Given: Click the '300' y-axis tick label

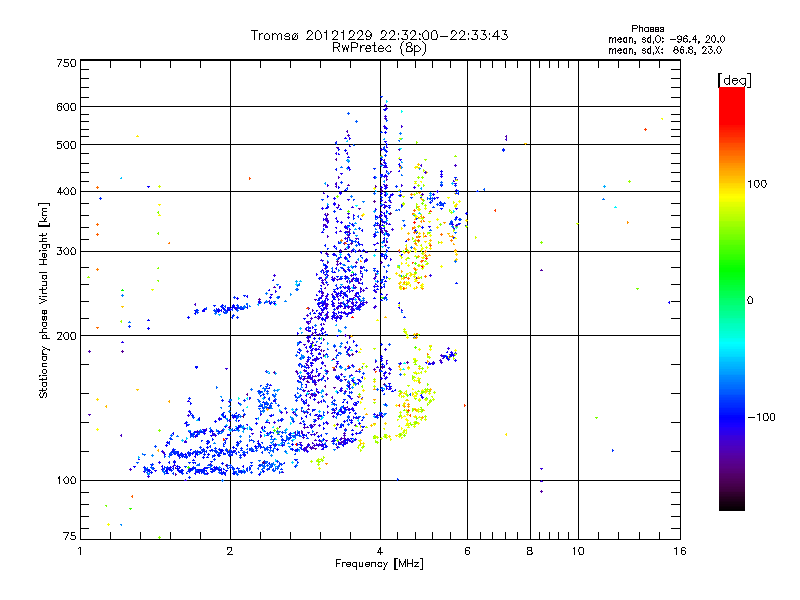Looking at the screenshot, I should (66, 252).
